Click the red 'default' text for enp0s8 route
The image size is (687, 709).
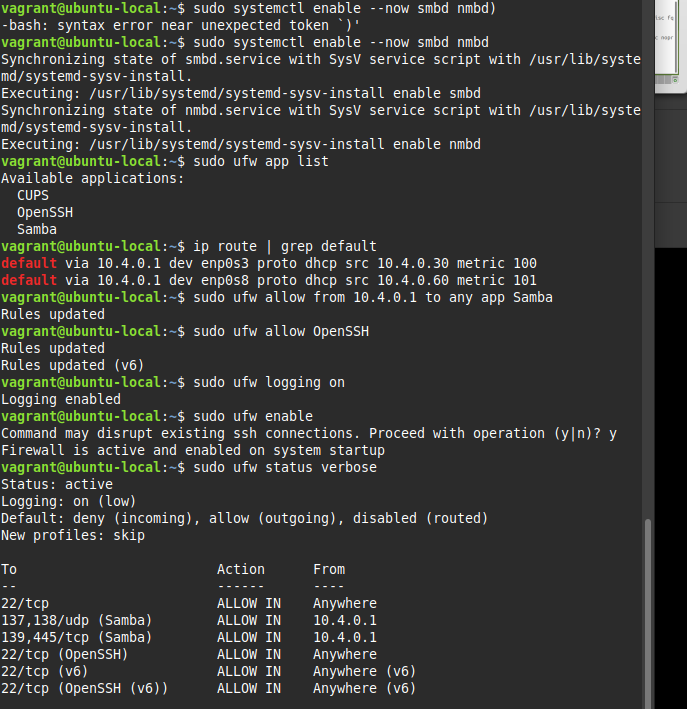point(29,280)
